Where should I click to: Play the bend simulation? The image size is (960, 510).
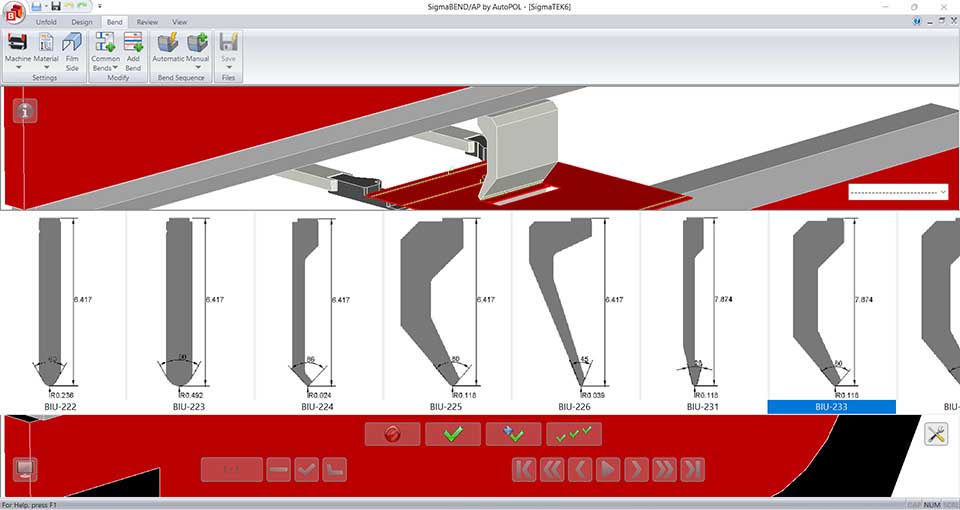(609, 470)
